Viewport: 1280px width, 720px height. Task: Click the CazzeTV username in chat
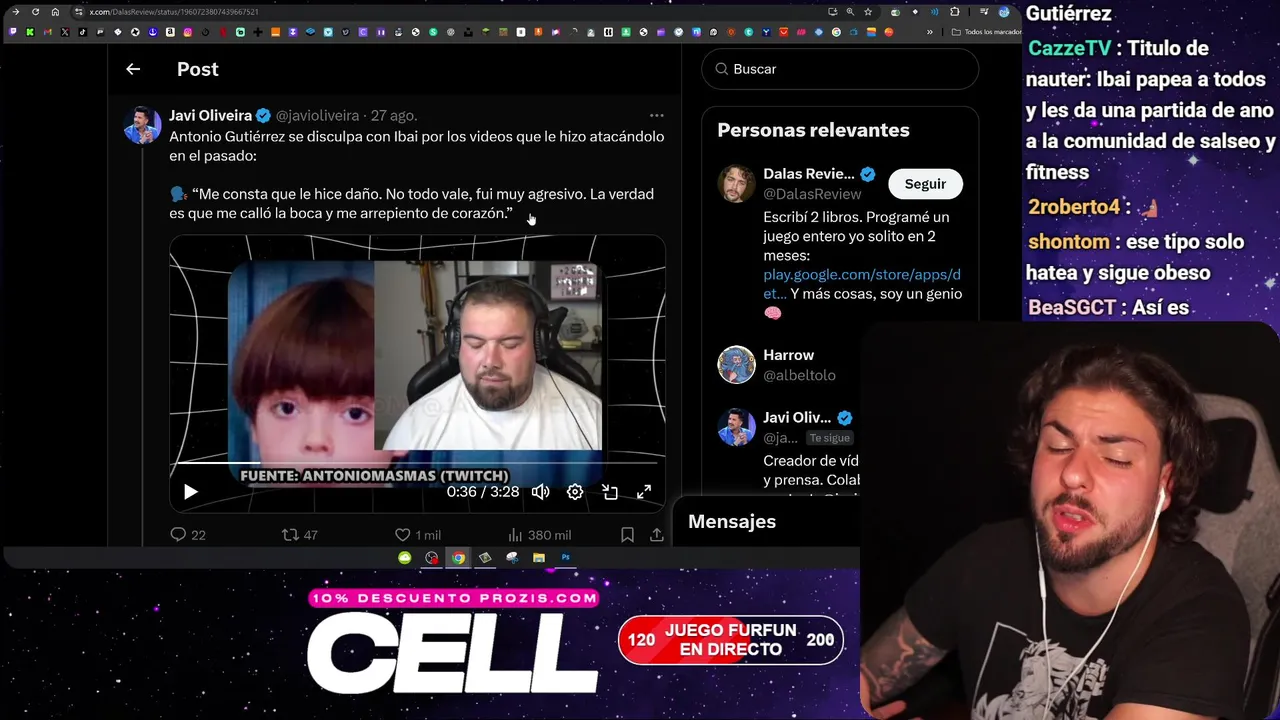pyautogui.click(x=1069, y=48)
